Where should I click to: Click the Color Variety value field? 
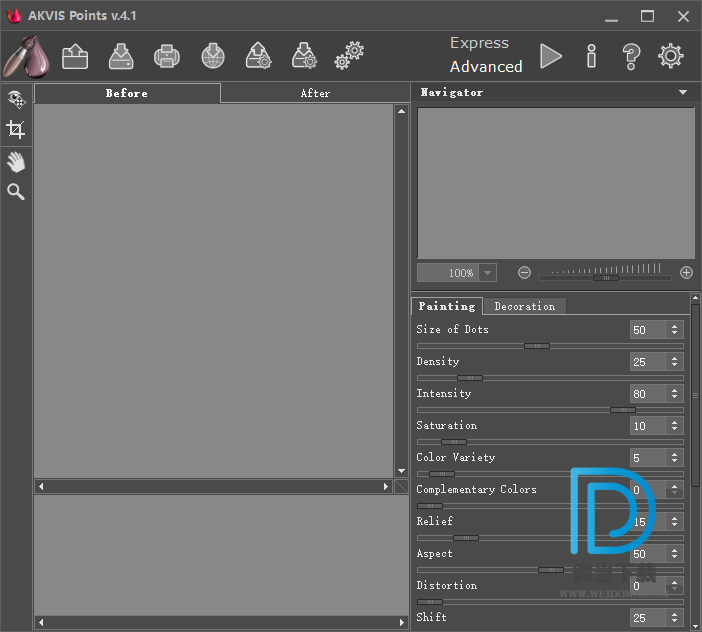point(648,458)
